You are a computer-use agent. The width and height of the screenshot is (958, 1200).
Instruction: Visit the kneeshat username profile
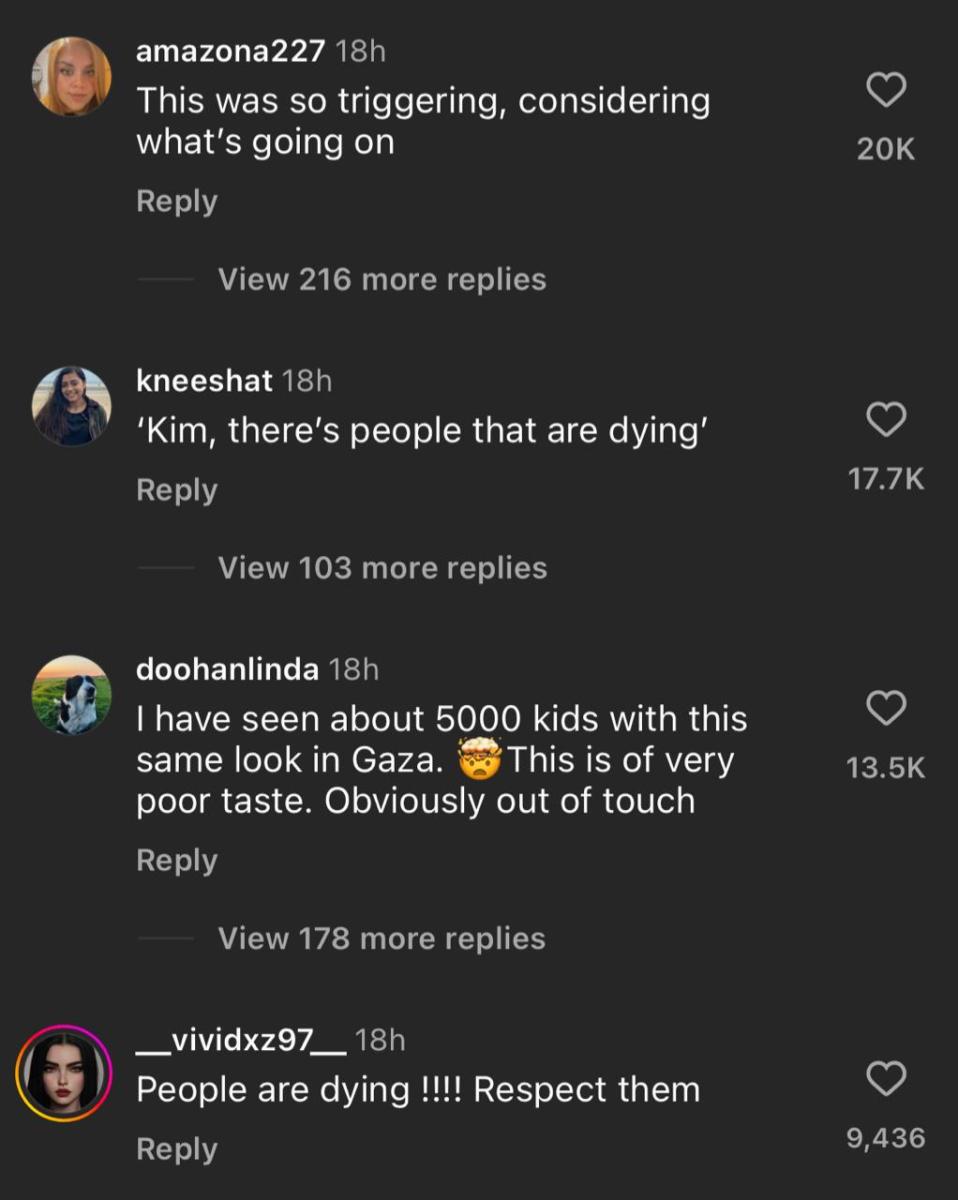204,380
